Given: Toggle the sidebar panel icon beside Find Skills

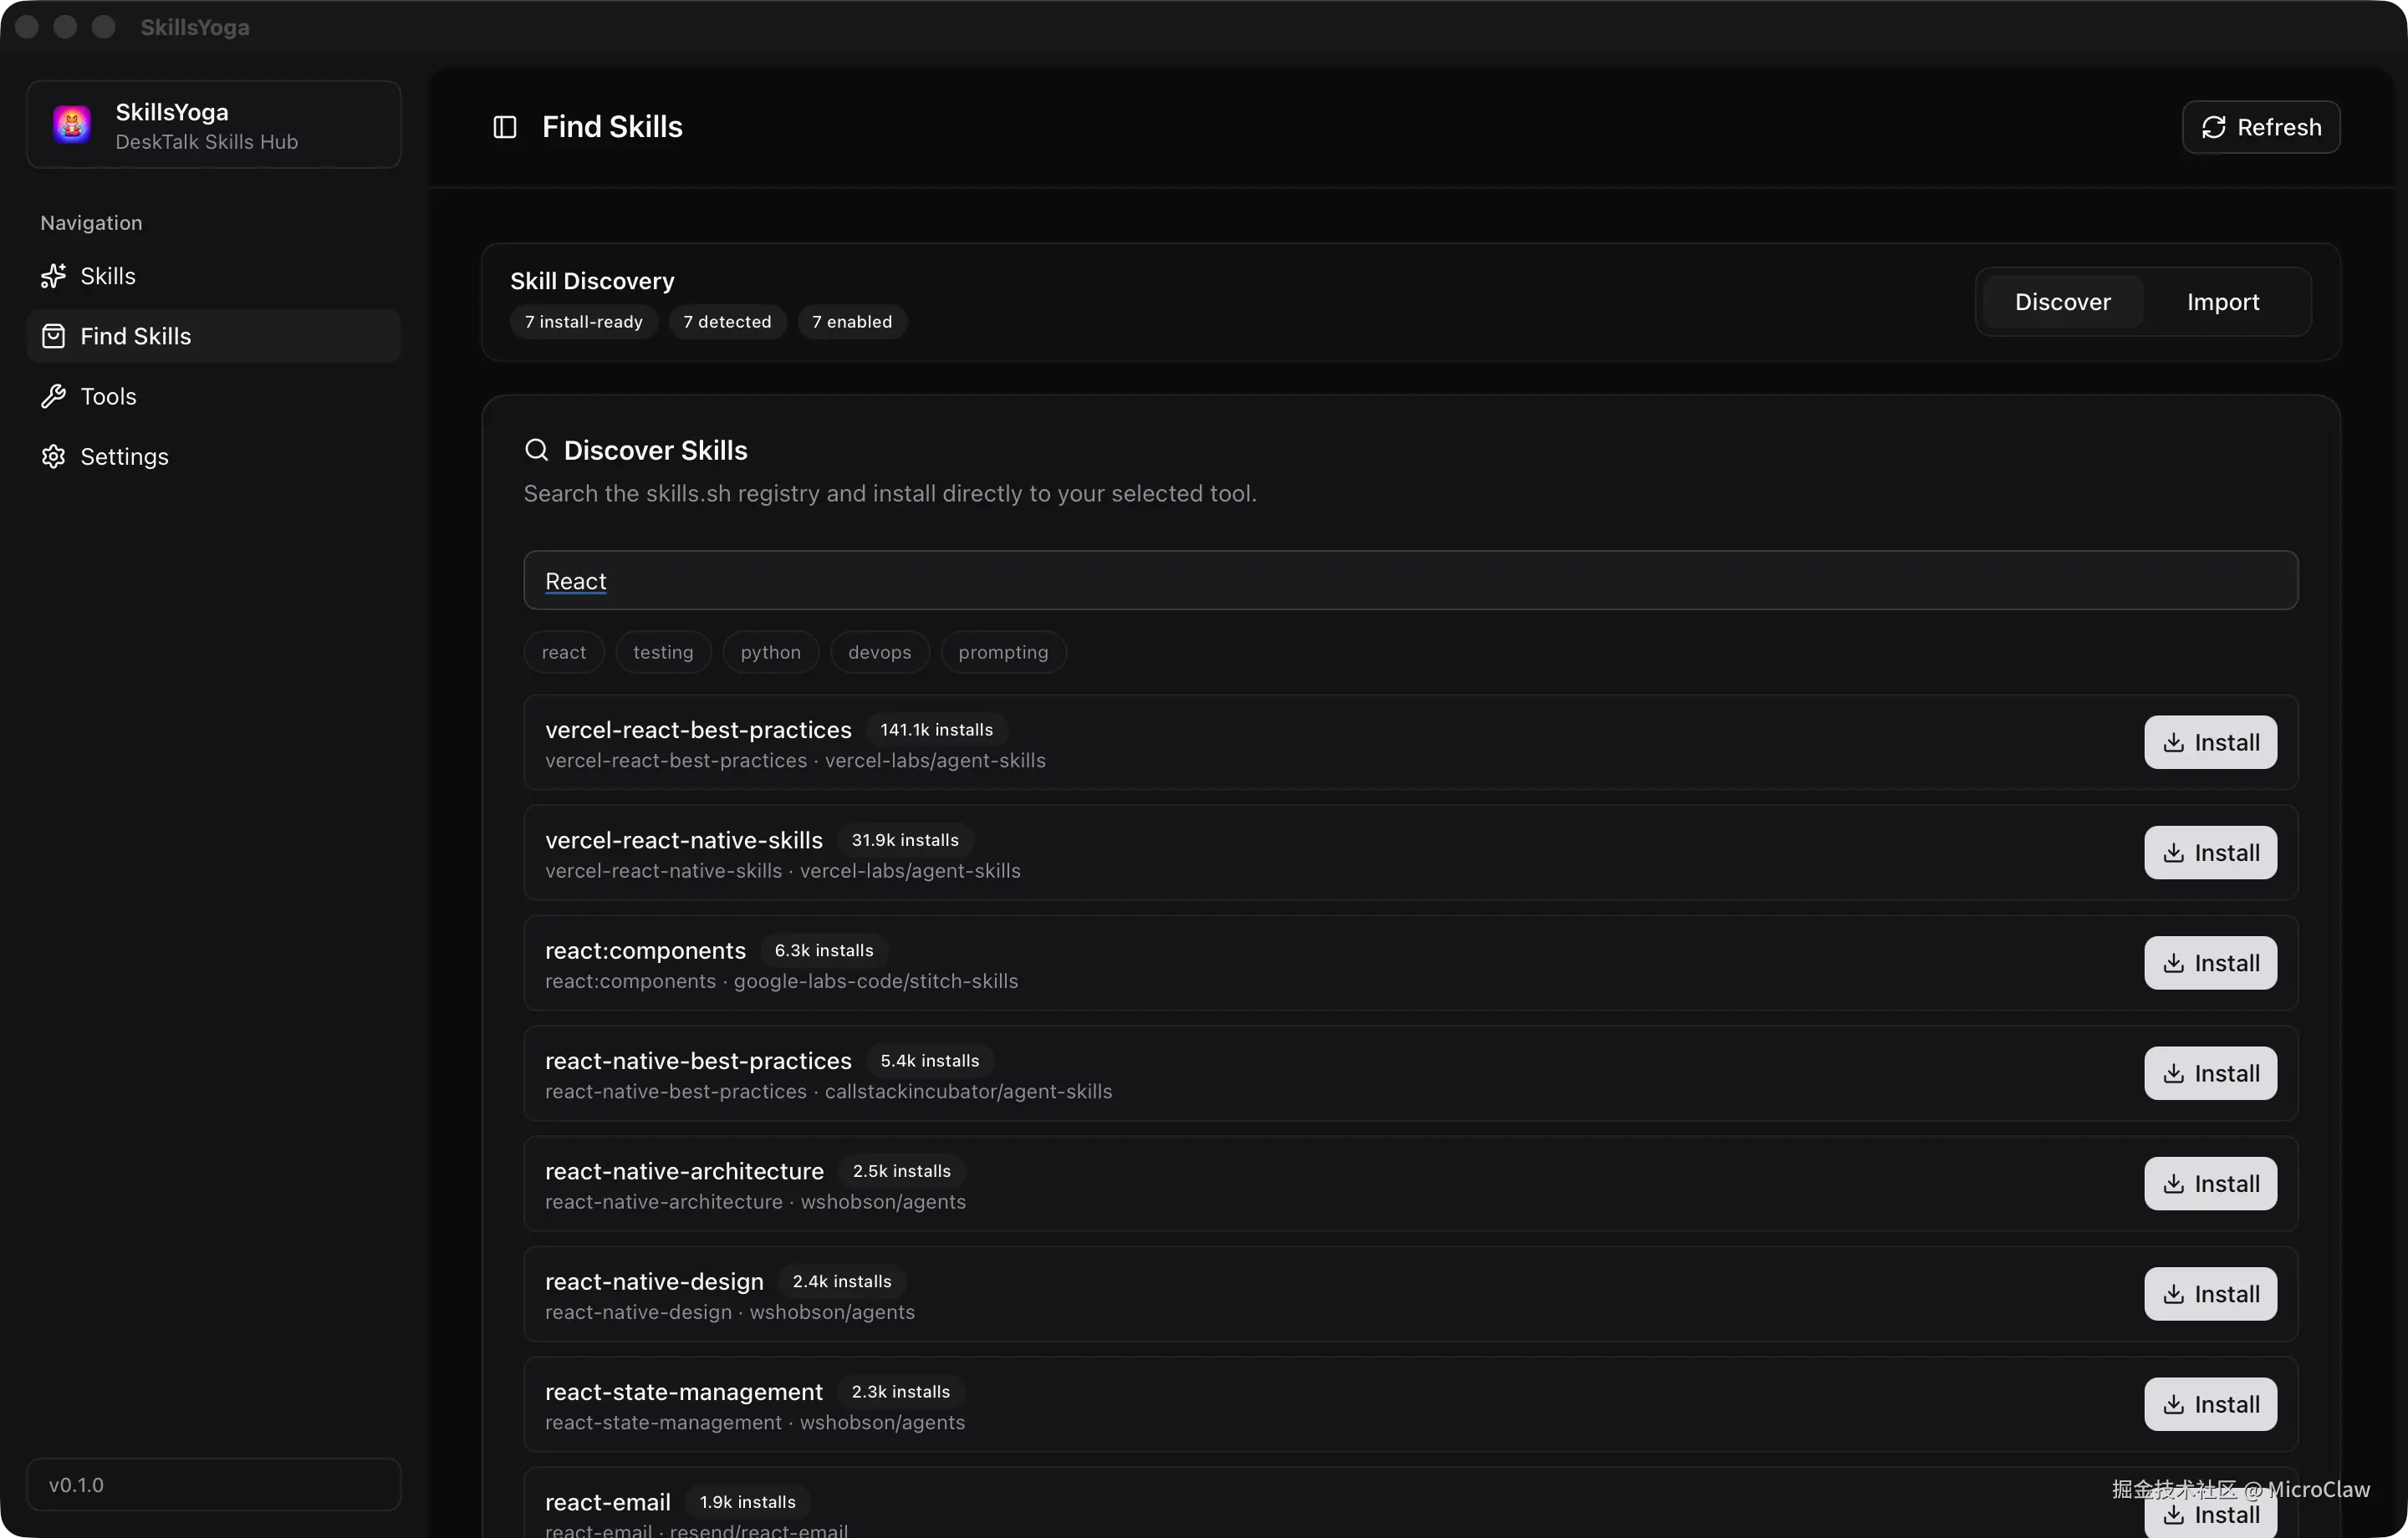Looking at the screenshot, I should coord(505,127).
